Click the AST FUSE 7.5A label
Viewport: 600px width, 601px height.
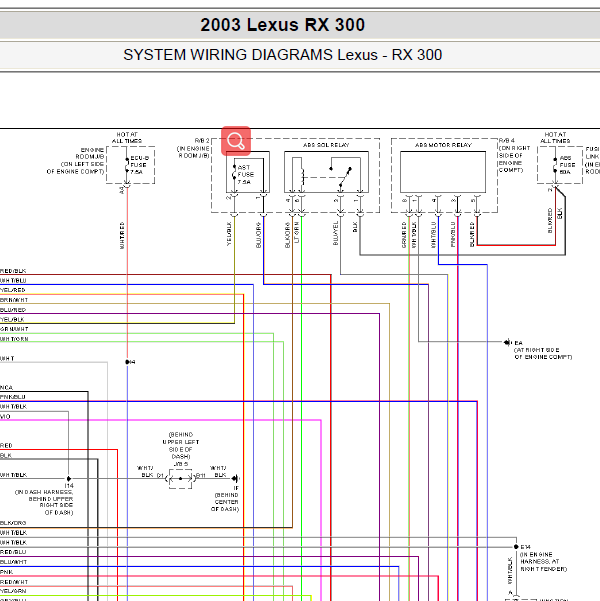(245, 174)
